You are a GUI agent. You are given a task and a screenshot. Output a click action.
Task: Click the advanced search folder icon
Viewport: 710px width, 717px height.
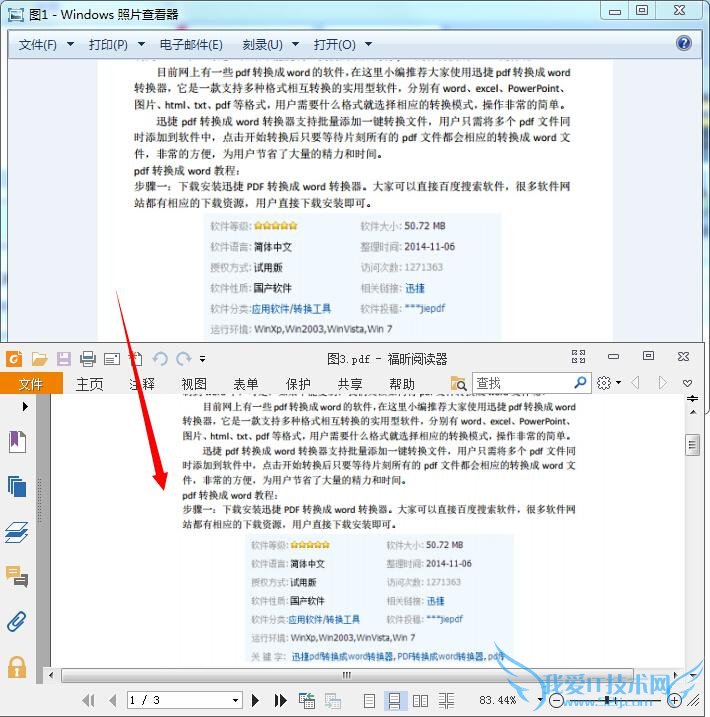pyautogui.click(x=458, y=383)
